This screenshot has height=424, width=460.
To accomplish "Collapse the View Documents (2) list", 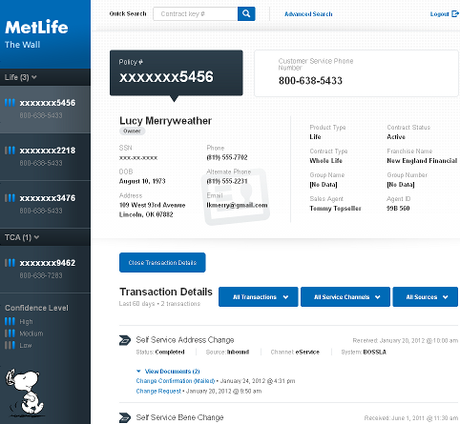I will tap(168, 371).
